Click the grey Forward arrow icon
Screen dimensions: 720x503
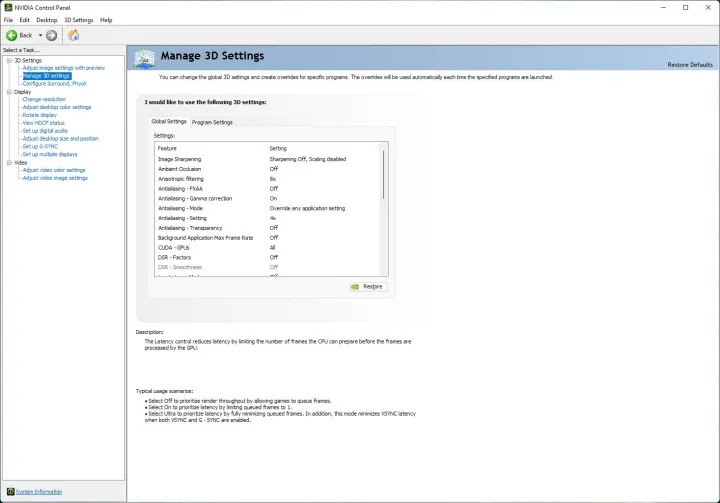pyautogui.click(x=51, y=35)
